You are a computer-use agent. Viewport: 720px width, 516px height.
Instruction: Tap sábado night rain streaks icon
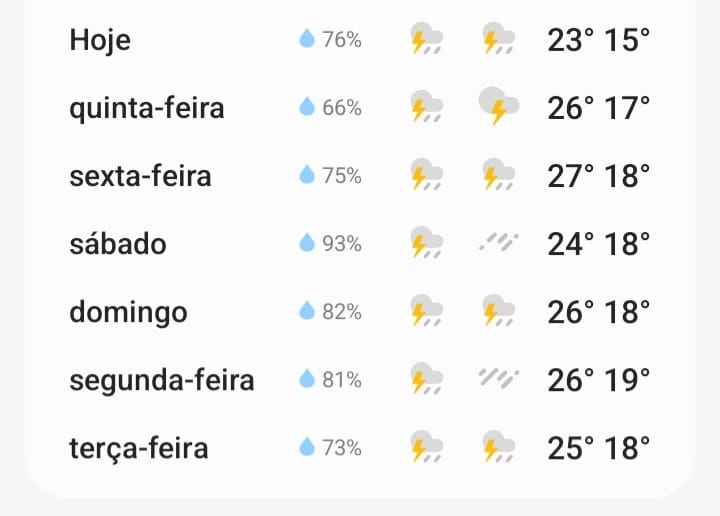pyautogui.click(x=499, y=242)
